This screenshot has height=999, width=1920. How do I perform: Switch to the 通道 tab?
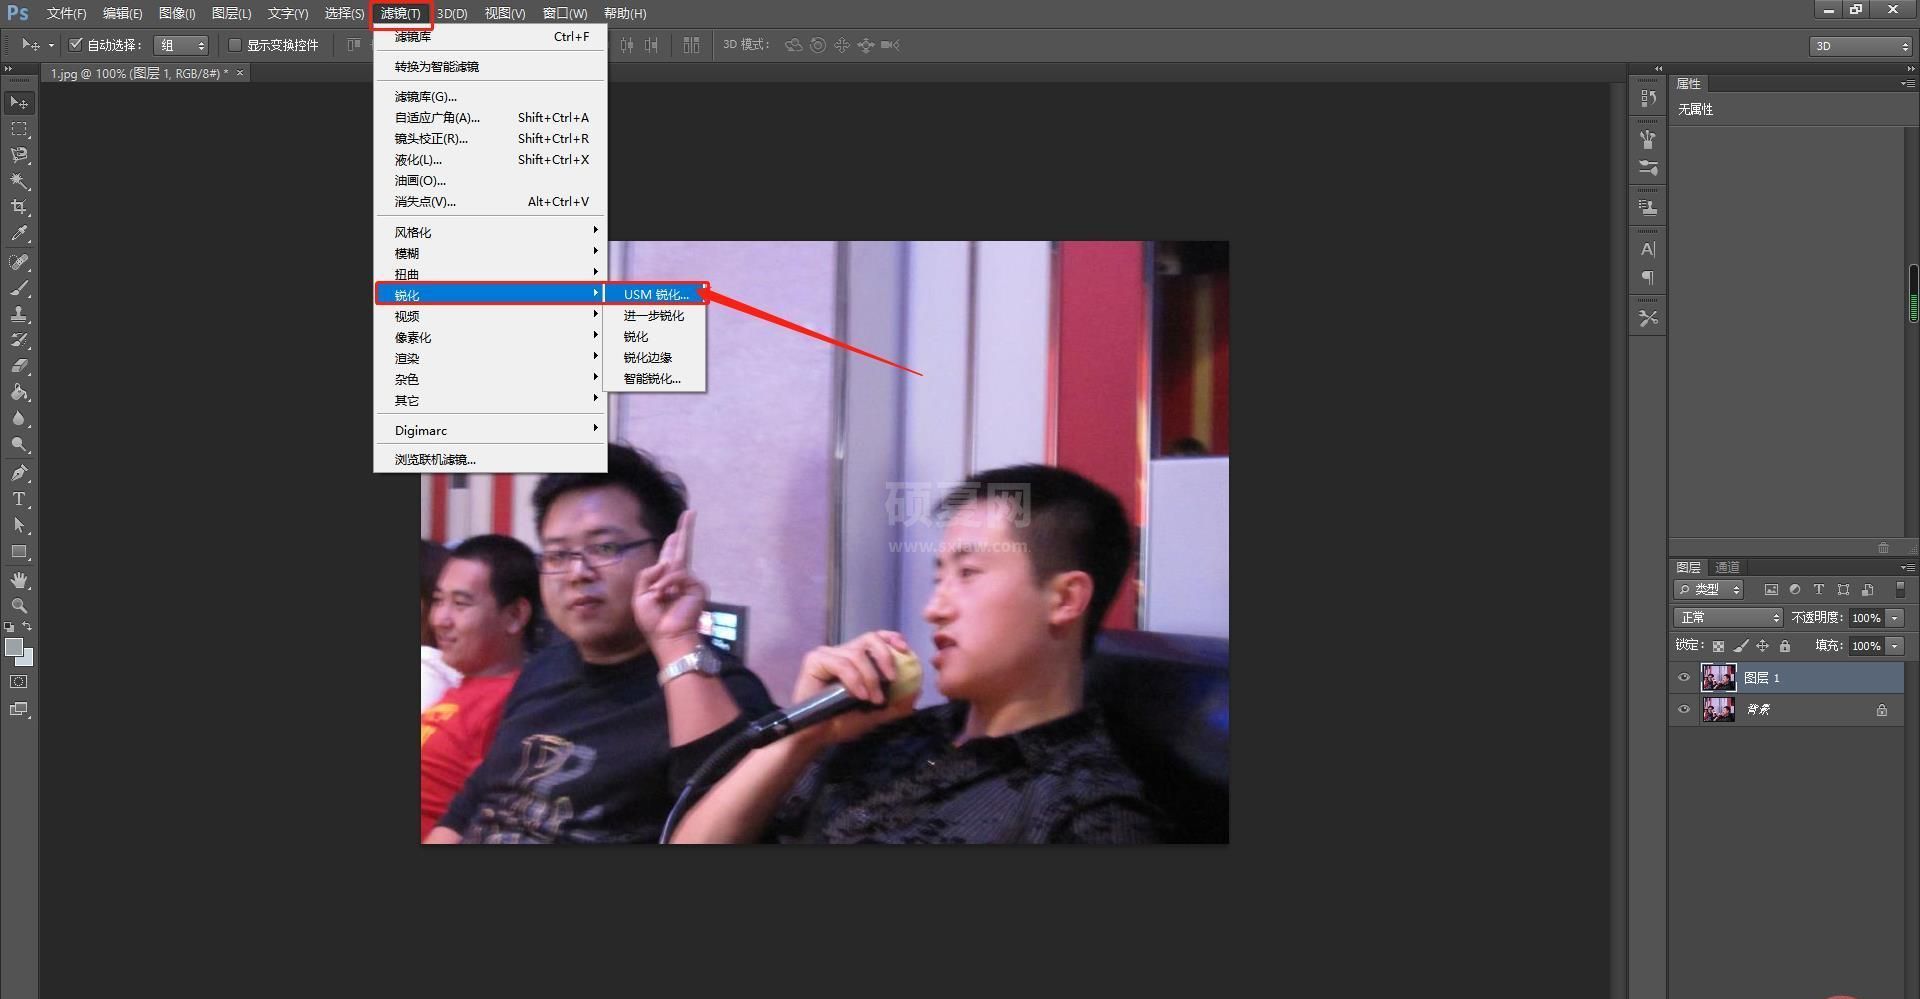pyautogui.click(x=1727, y=567)
